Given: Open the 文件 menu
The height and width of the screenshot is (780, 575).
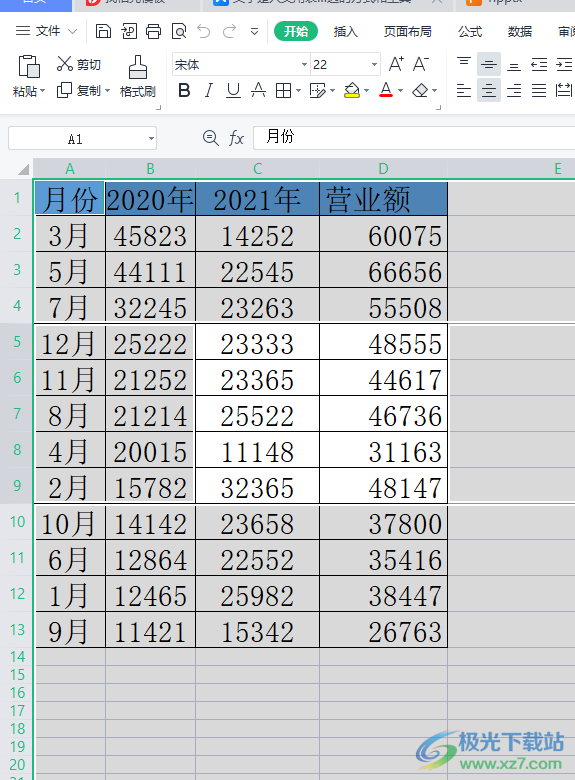Looking at the screenshot, I should (46, 31).
